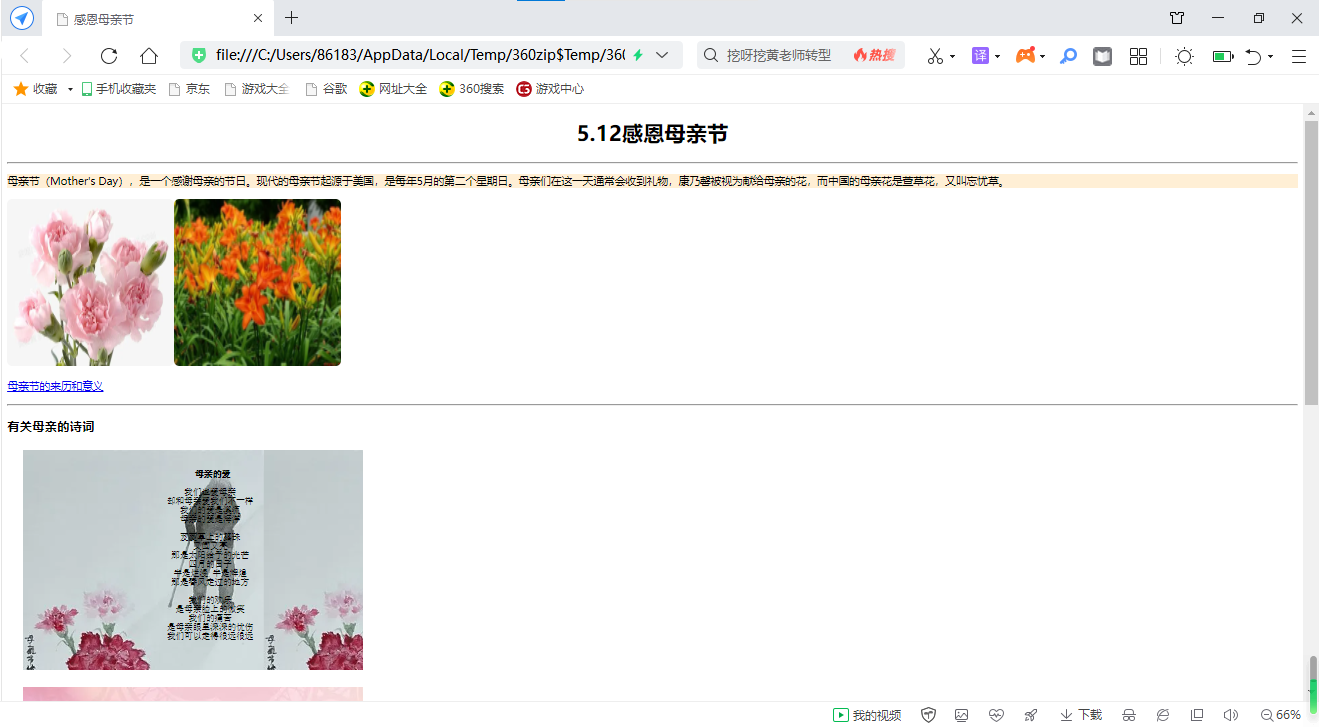The width and height of the screenshot is (1319, 728).
Task: Go to the browser home page
Action: point(149,56)
